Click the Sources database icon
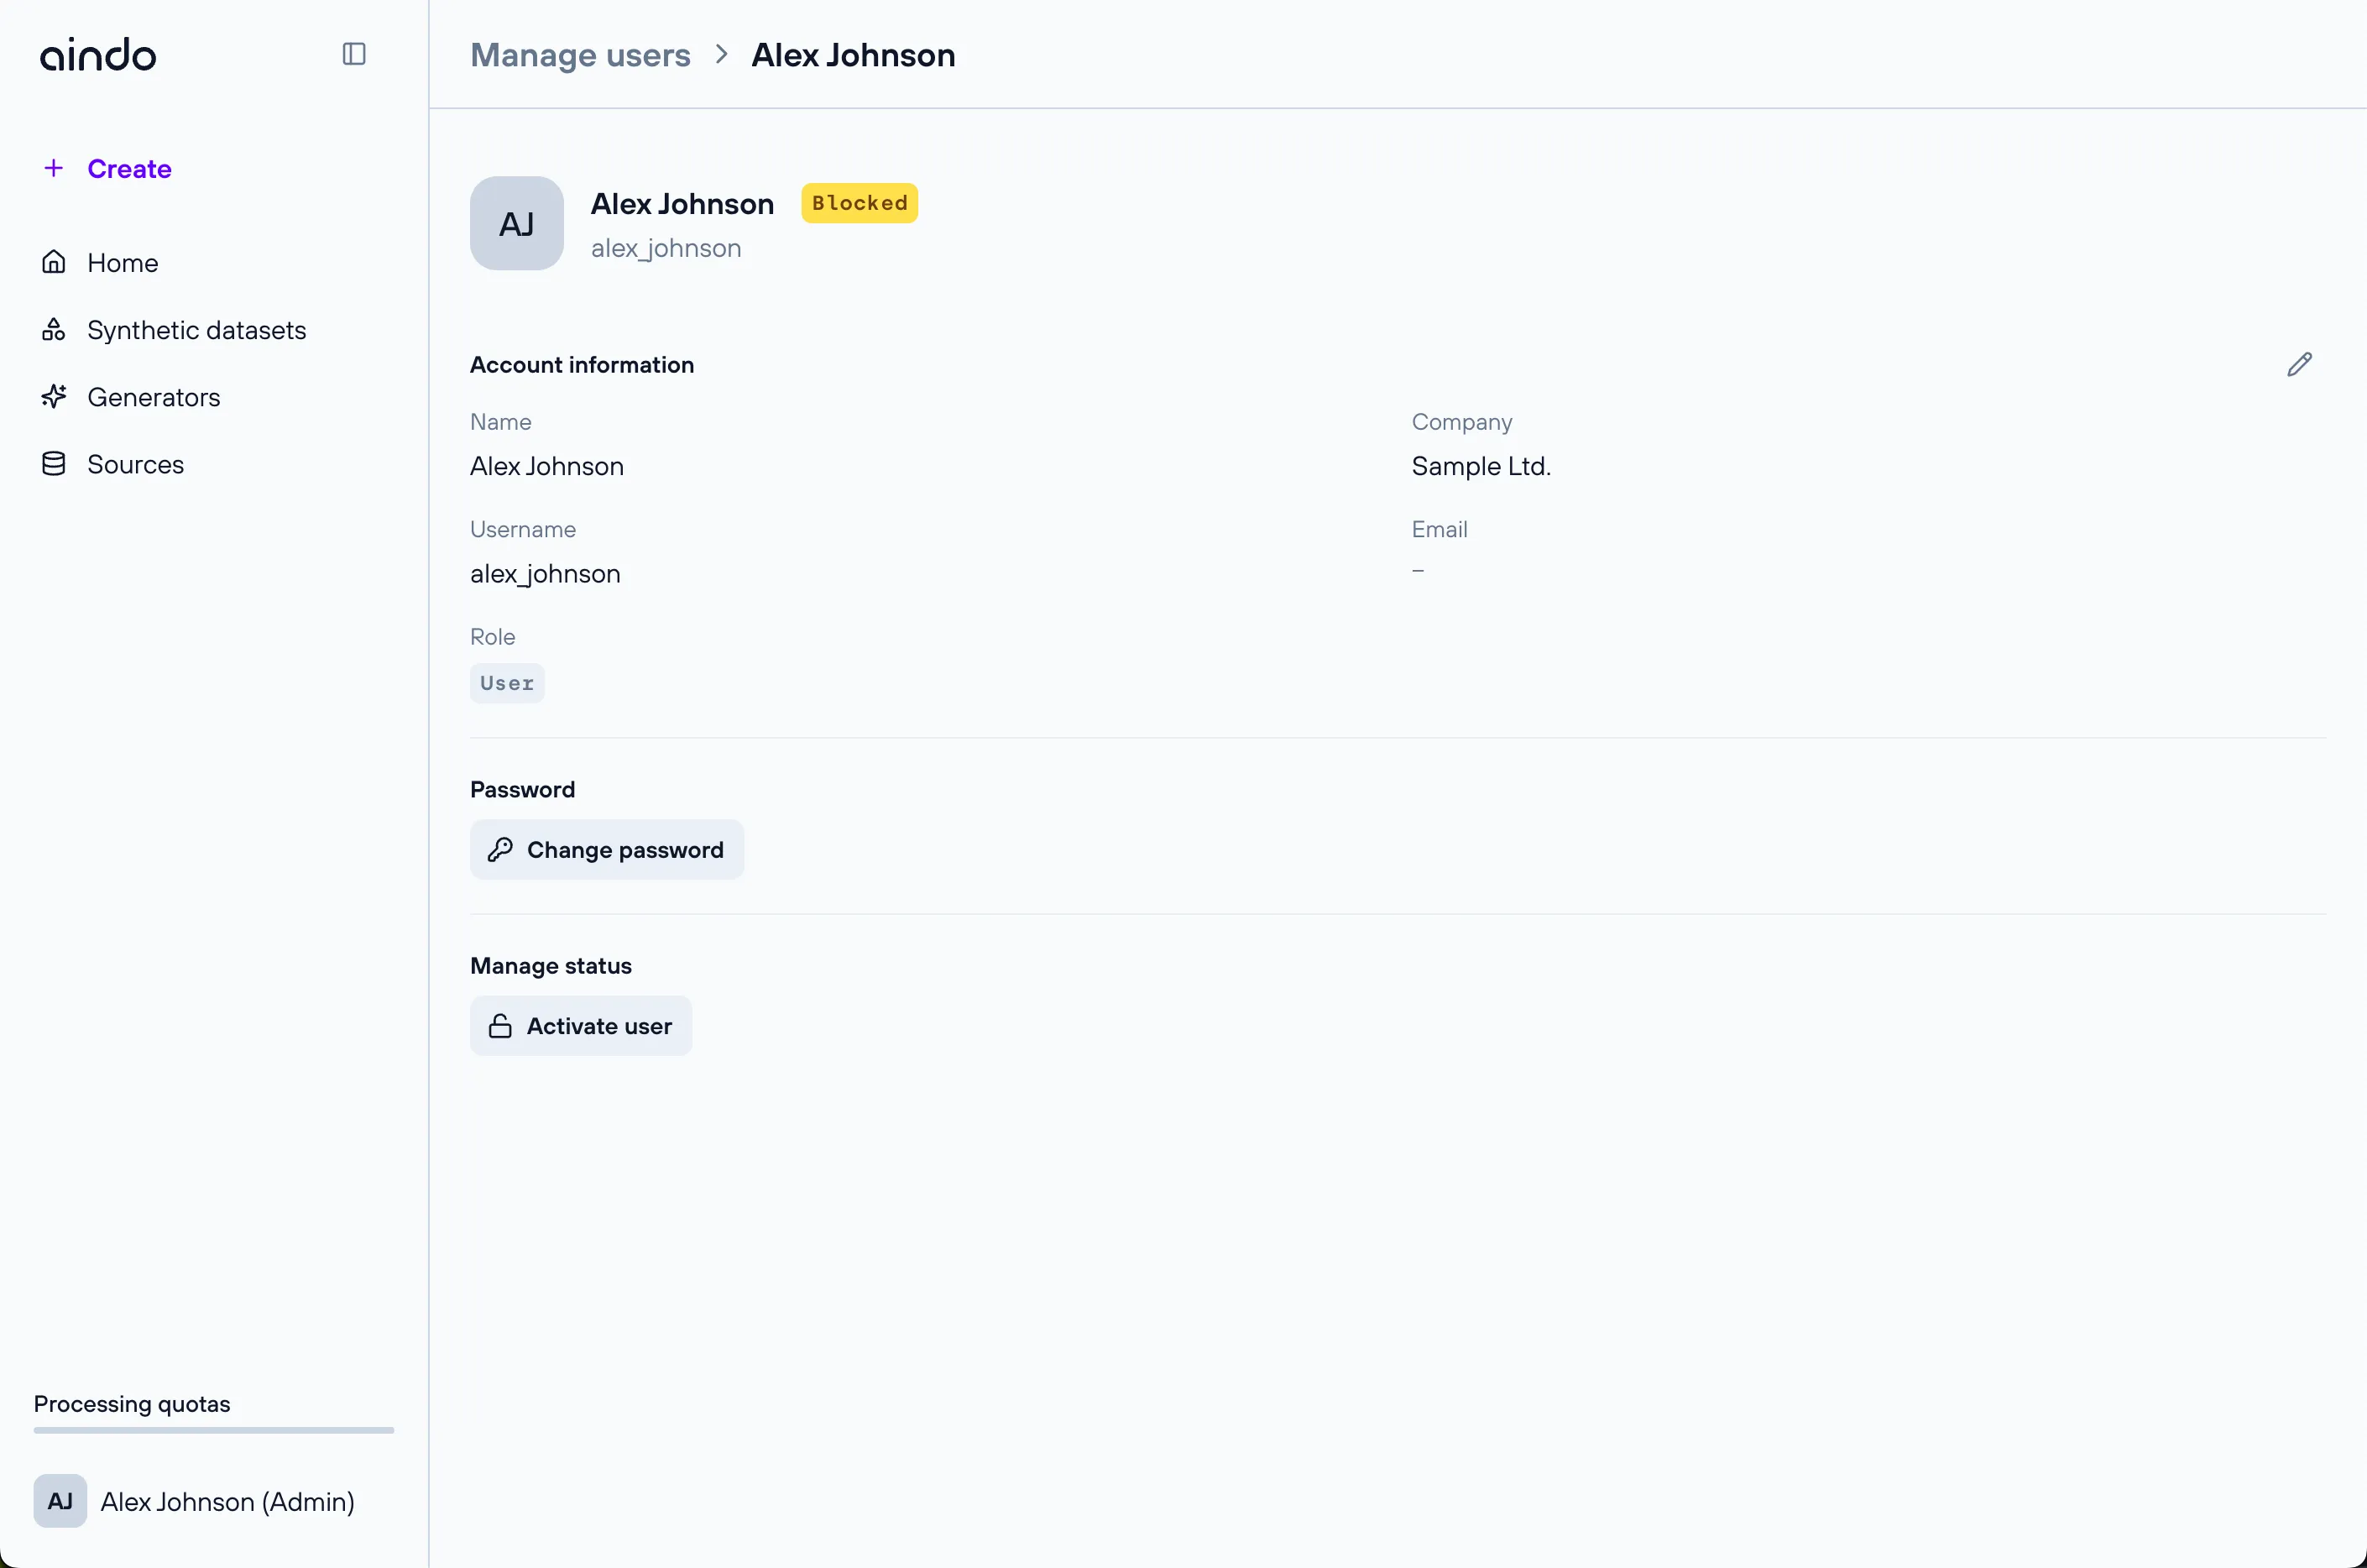Viewport: 2367px width, 1568px height. (x=54, y=464)
